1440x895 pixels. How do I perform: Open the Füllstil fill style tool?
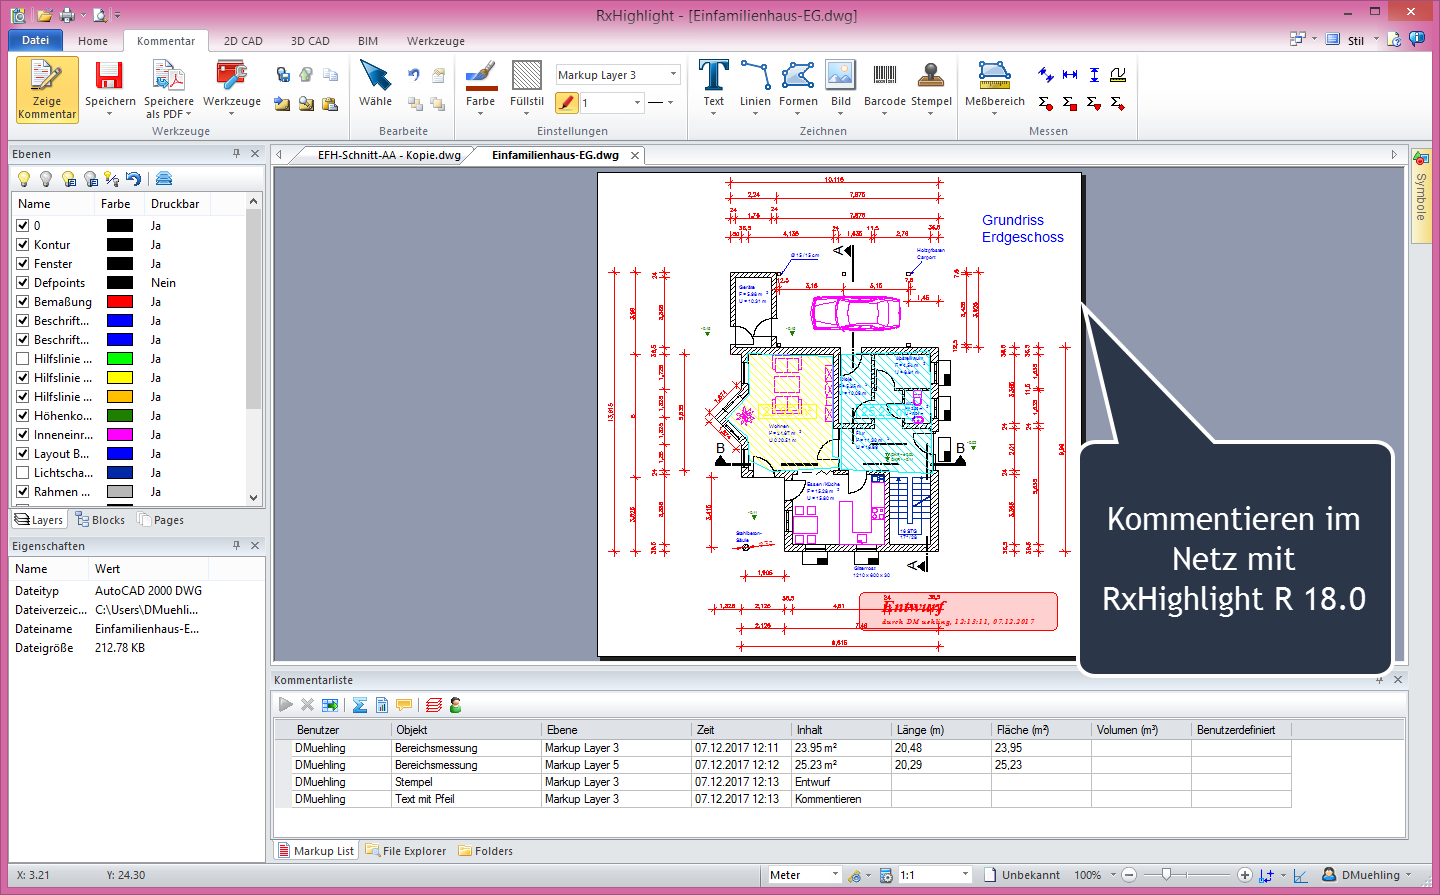[526, 78]
